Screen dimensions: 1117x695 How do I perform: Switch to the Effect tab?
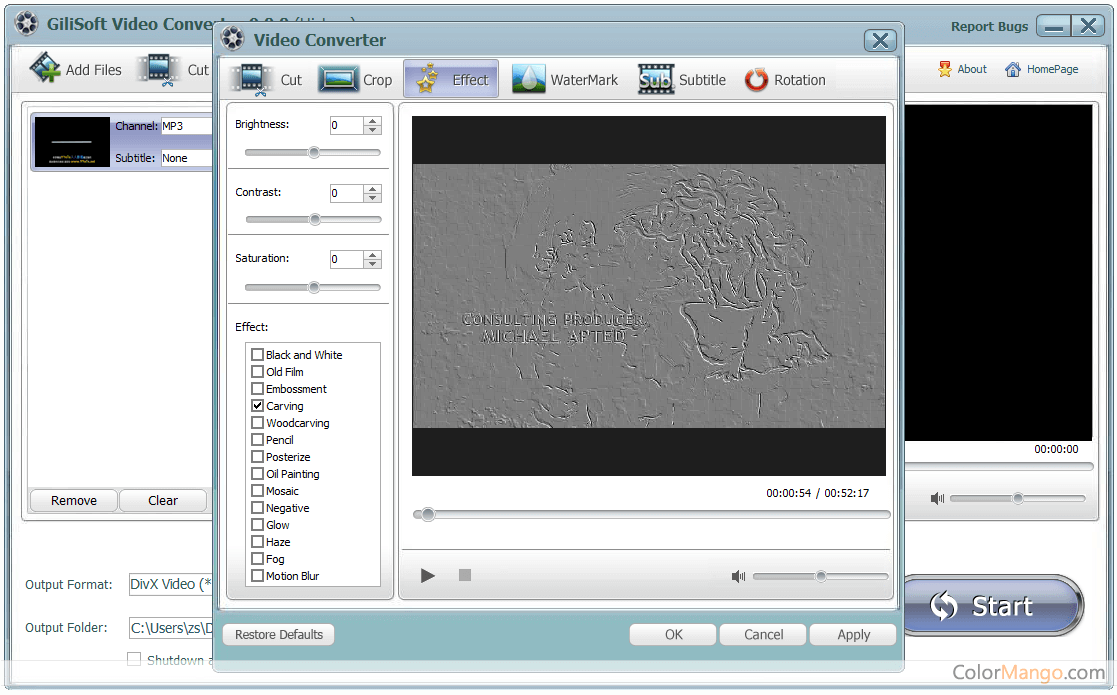click(x=452, y=80)
